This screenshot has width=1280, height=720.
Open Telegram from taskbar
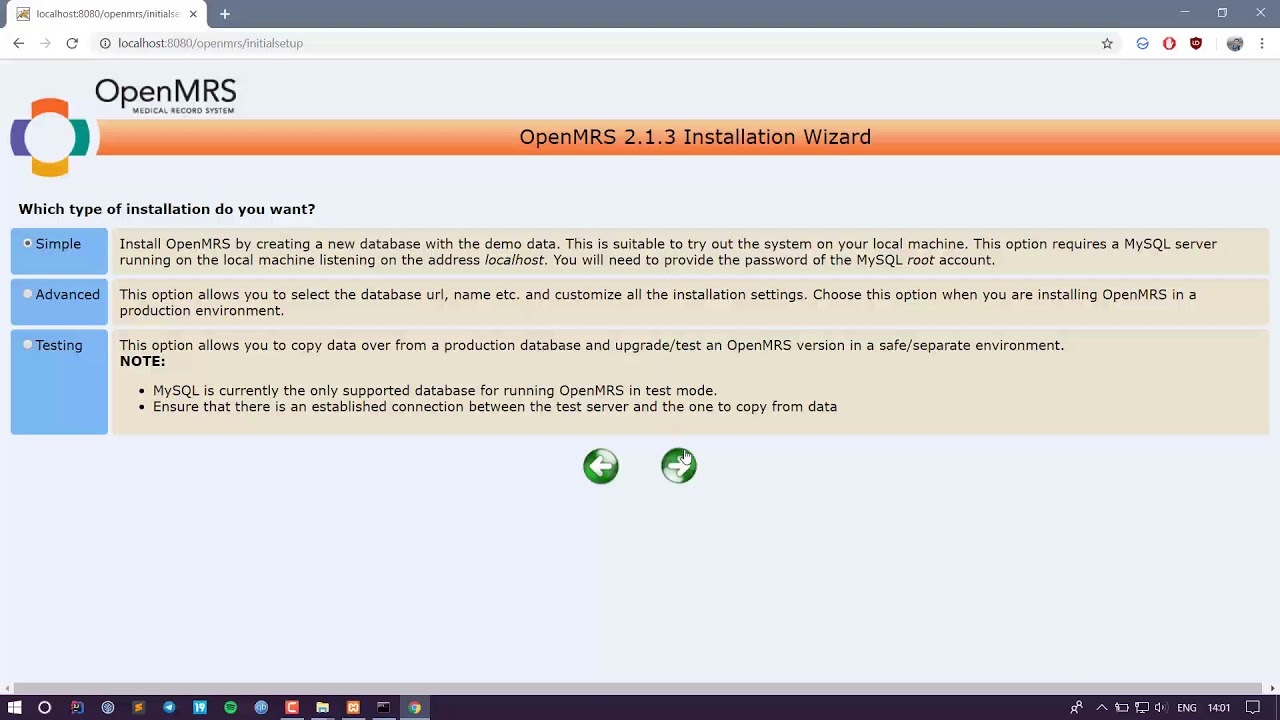(x=169, y=708)
